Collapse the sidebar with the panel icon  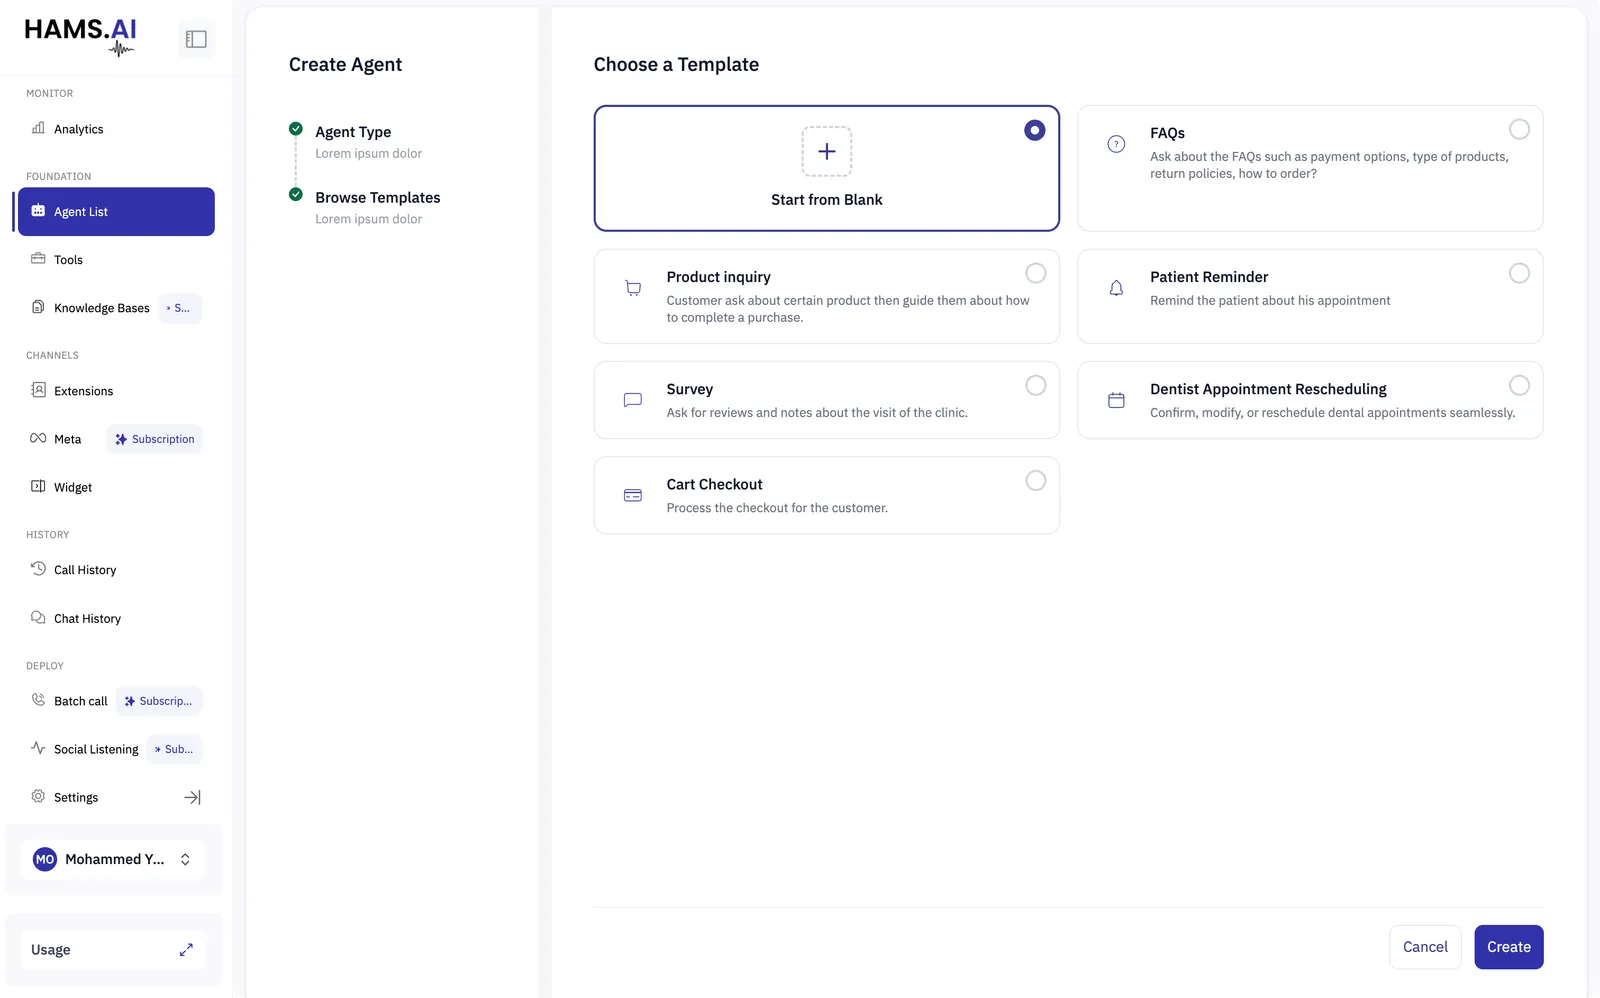[x=196, y=39]
